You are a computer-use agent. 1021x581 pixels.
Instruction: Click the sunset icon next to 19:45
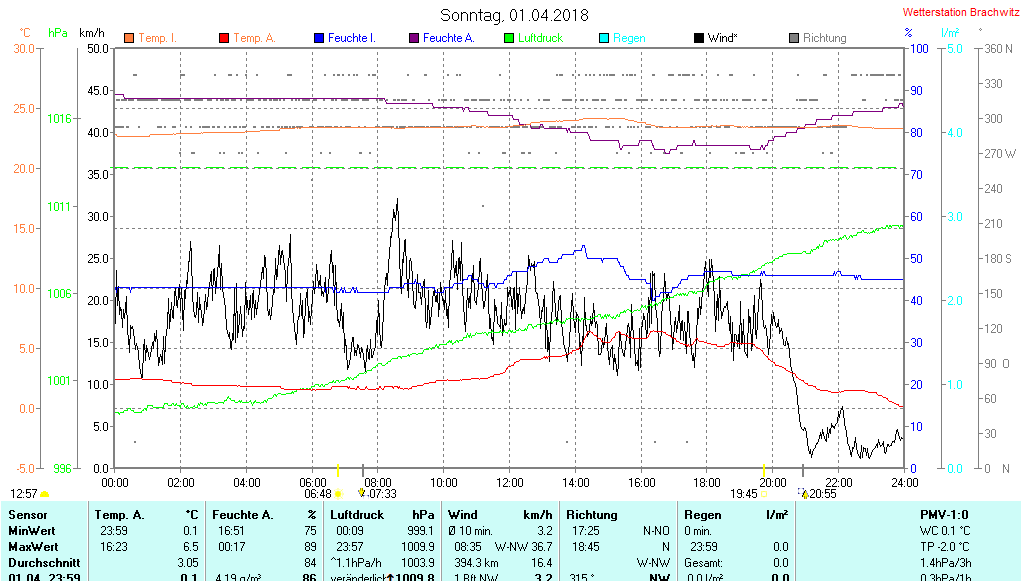(x=764, y=494)
